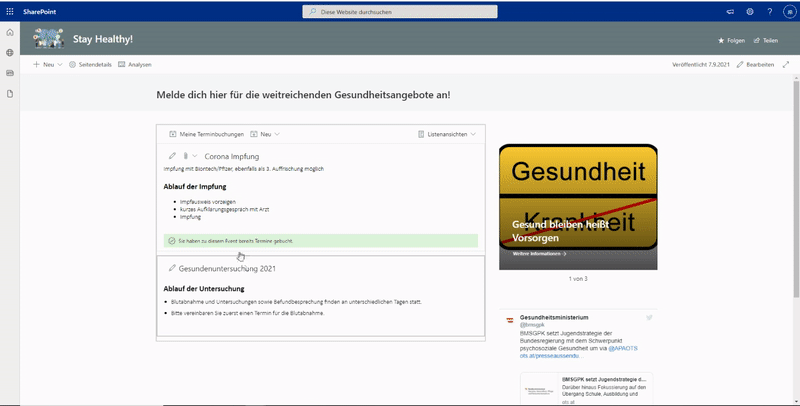Image resolution: width=800 pixels, height=406 pixels.
Task: Open 'Analysen' page analytics
Action: click(135, 64)
